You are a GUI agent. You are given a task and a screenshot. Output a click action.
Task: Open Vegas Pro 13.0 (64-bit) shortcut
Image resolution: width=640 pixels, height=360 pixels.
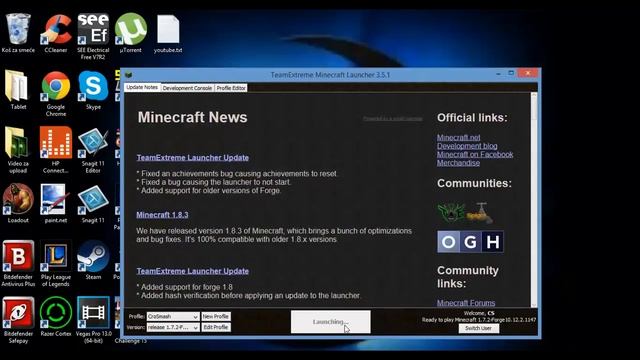(93, 320)
